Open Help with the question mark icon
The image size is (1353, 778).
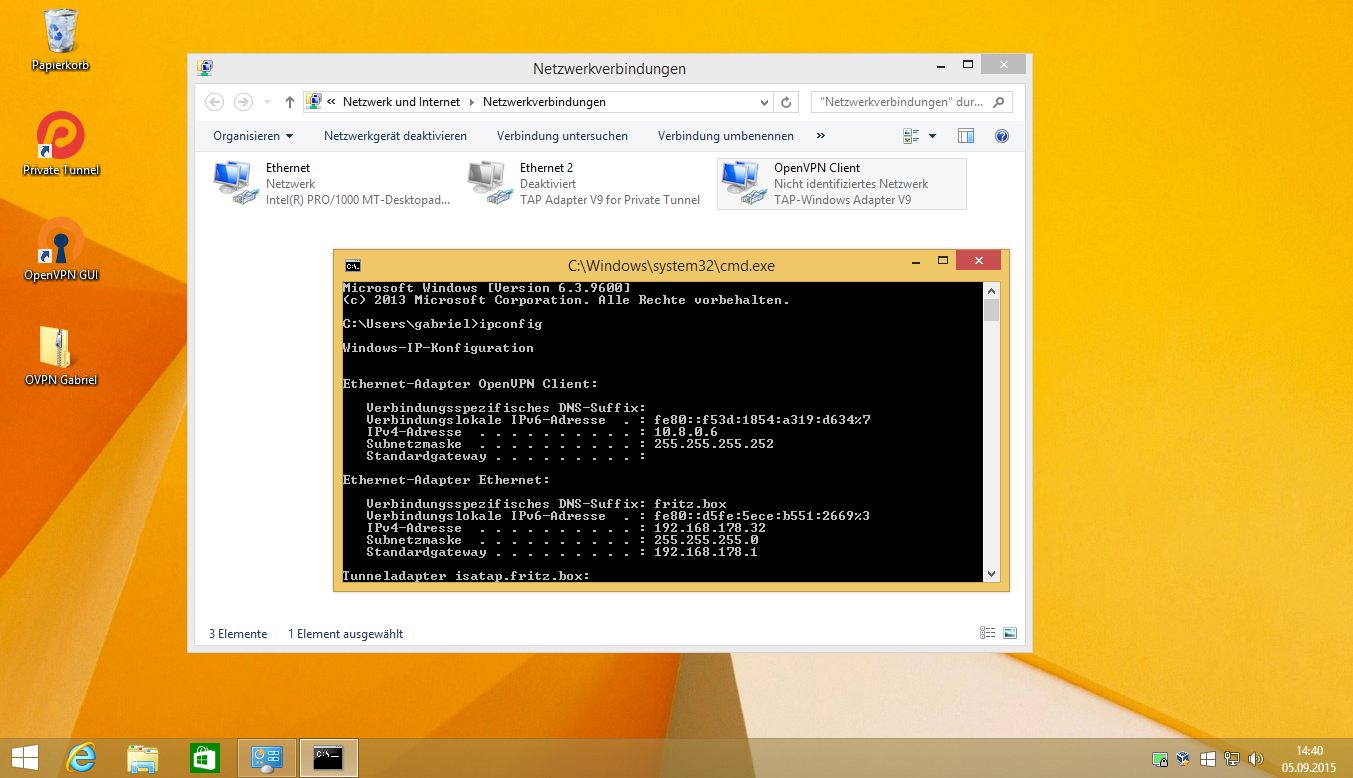click(x=1002, y=136)
